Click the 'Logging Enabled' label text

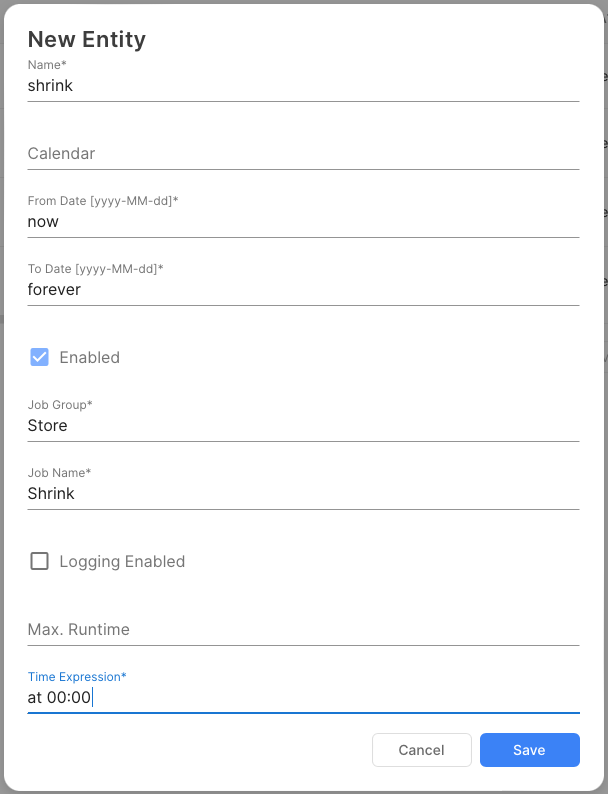122,562
